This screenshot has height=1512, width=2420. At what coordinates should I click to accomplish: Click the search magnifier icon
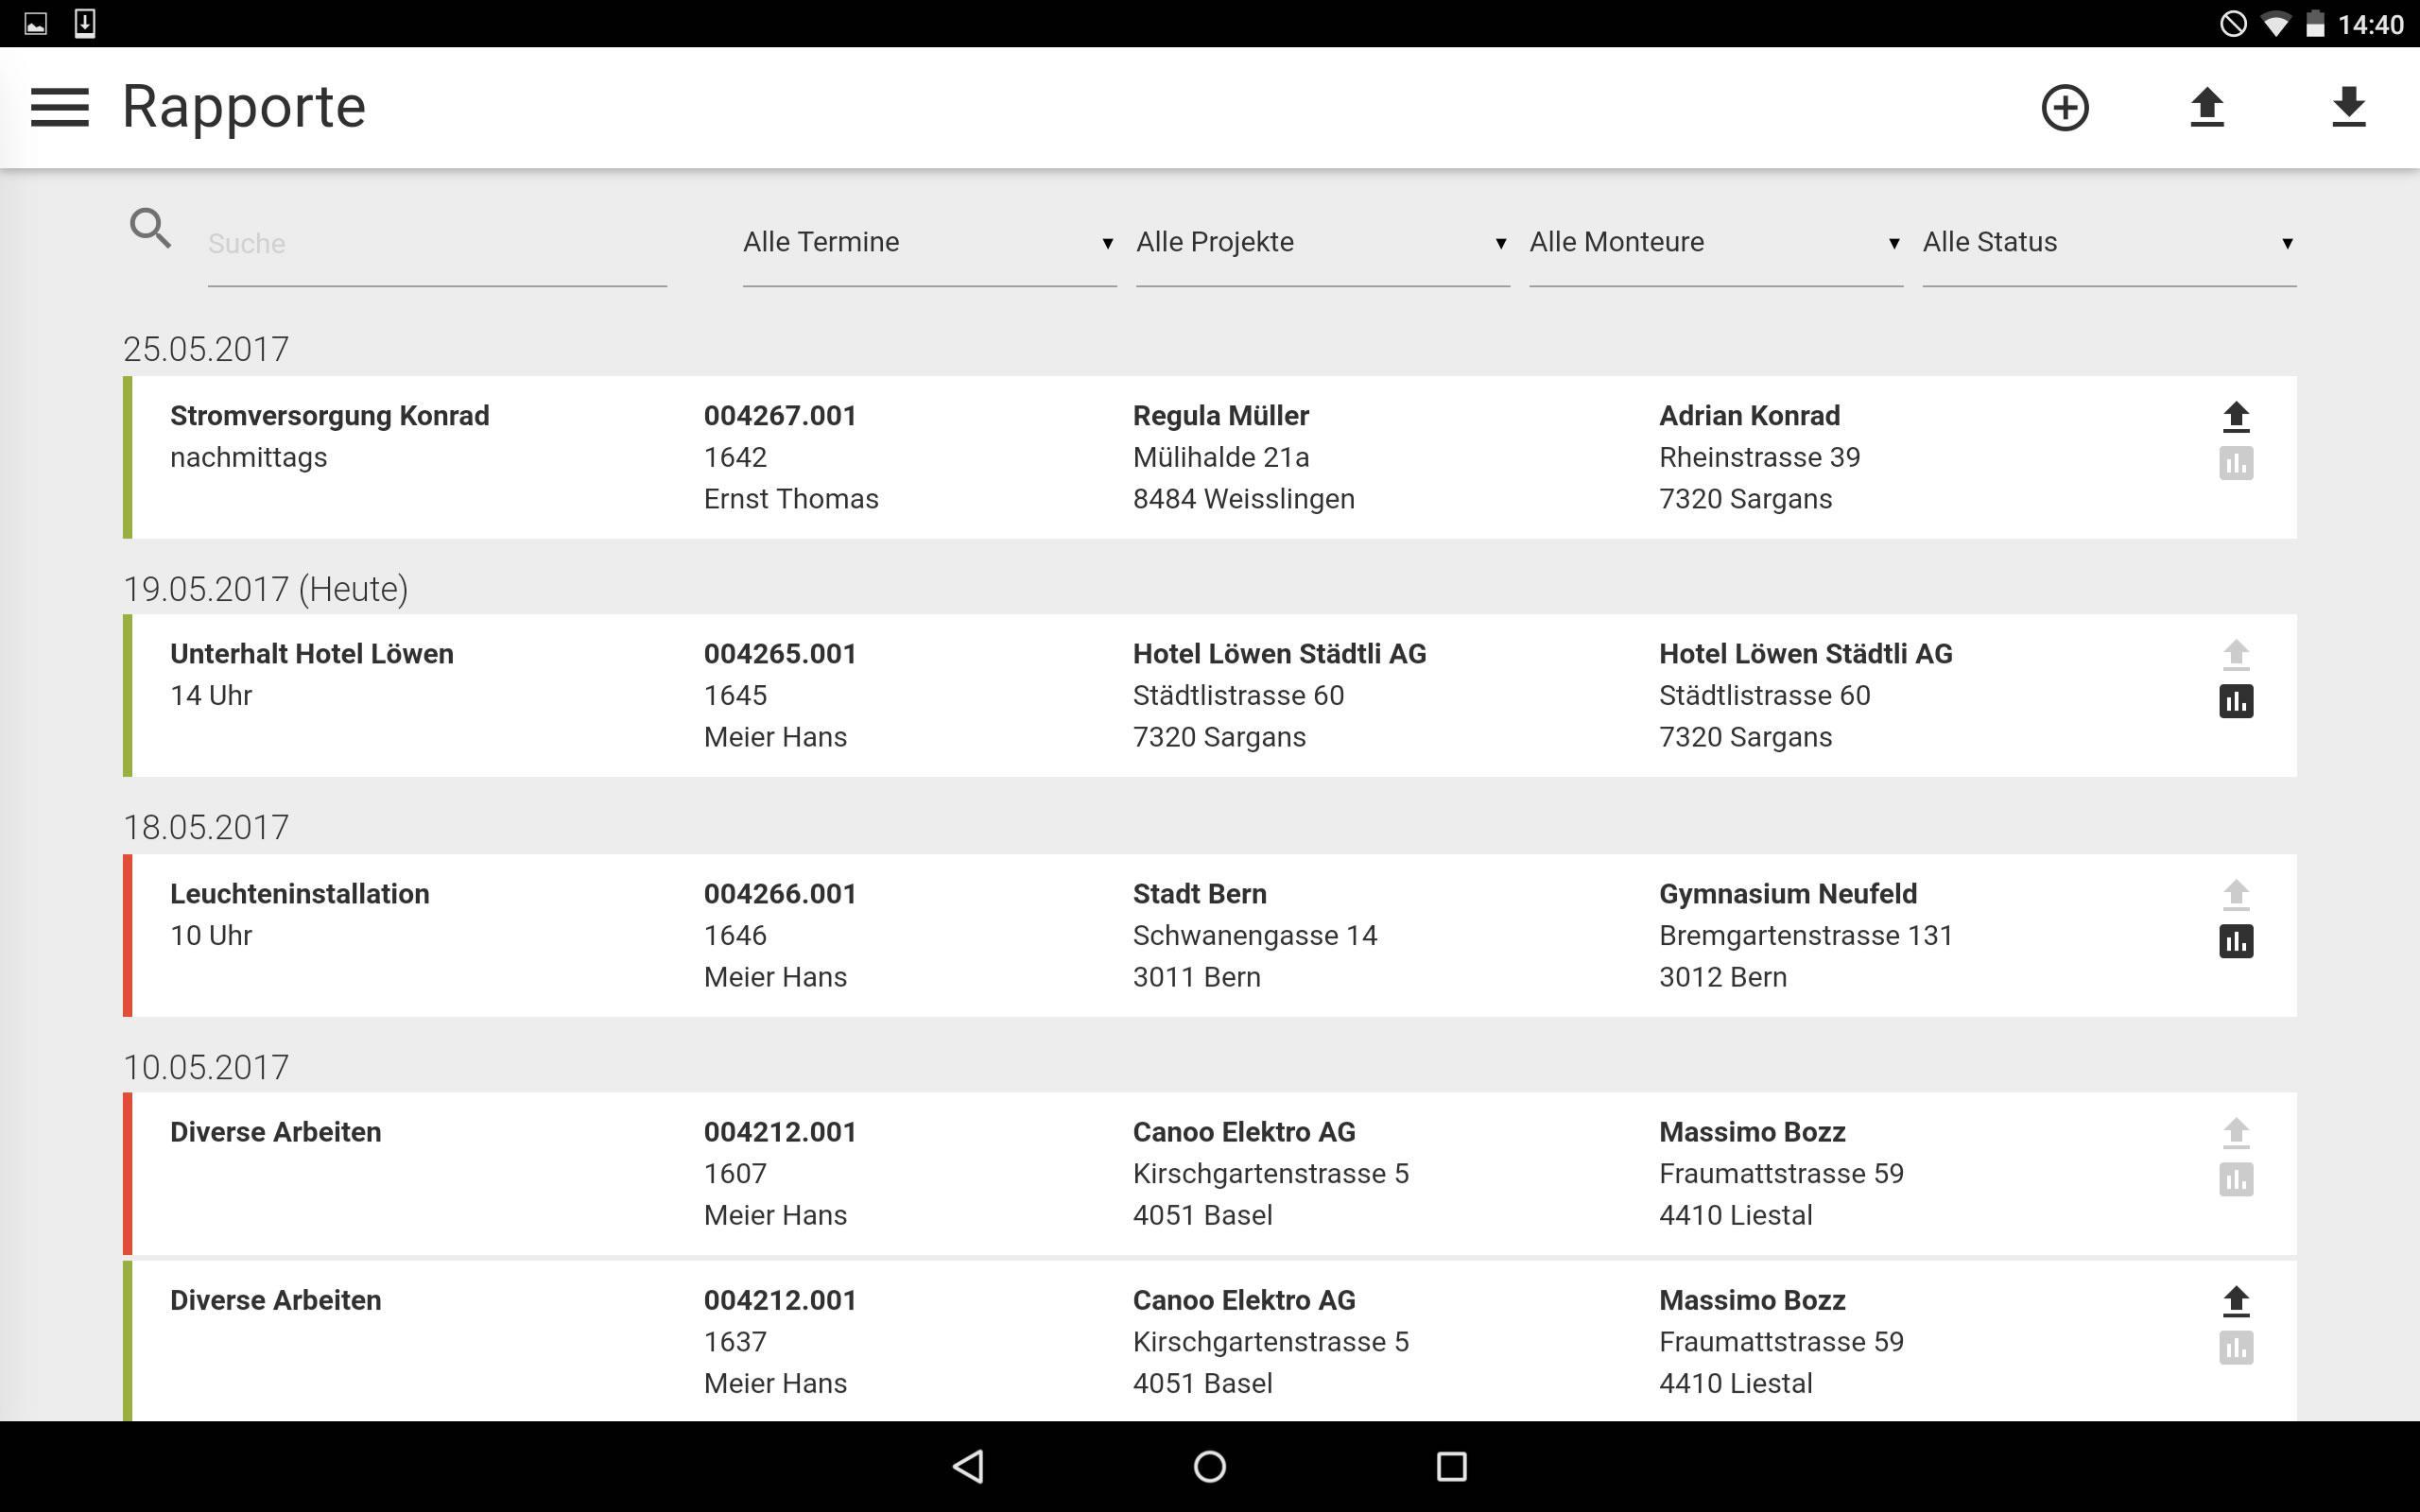(x=150, y=229)
